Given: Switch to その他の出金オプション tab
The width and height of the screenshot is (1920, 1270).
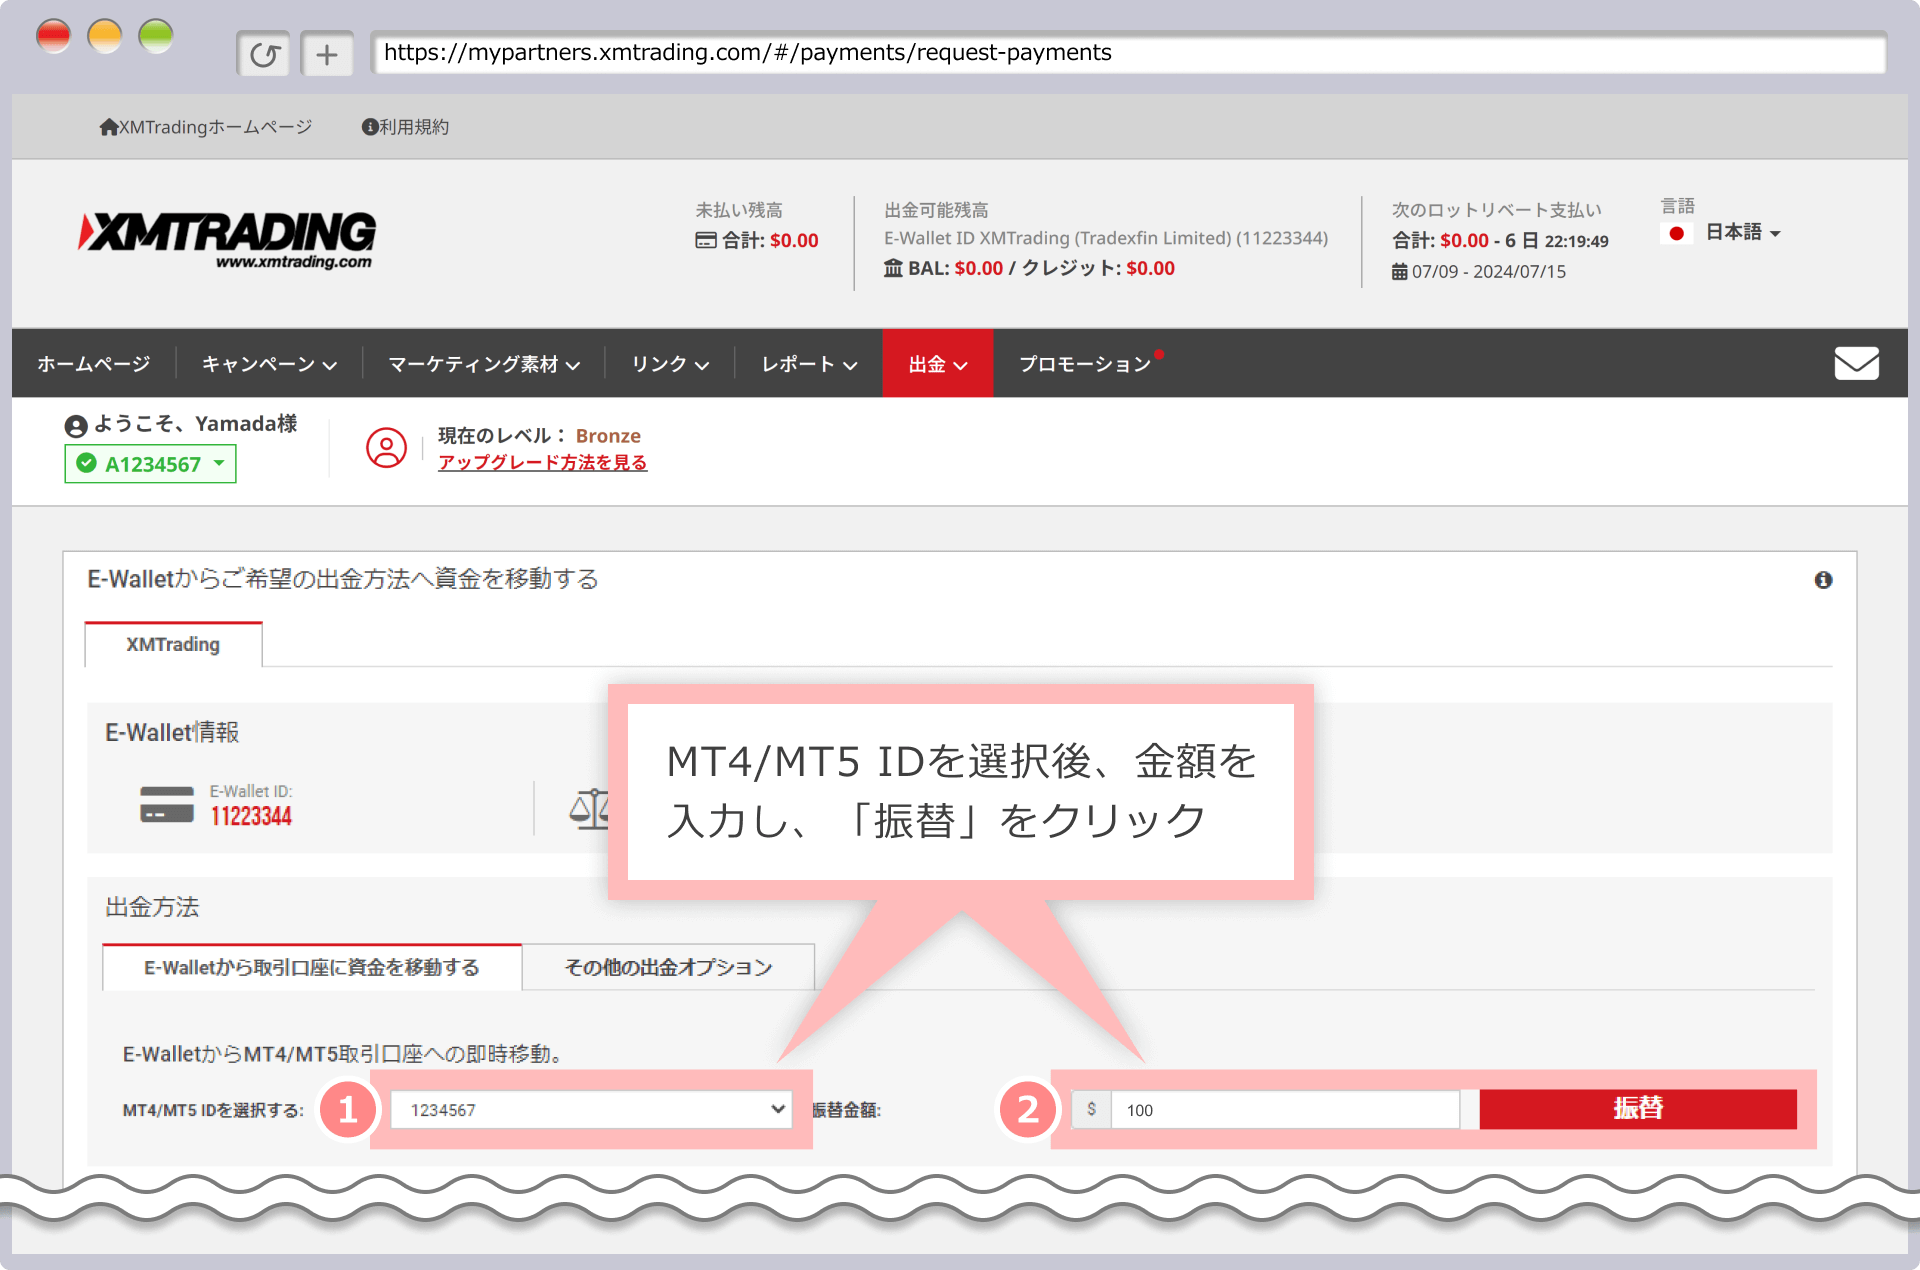Looking at the screenshot, I should click(x=668, y=968).
